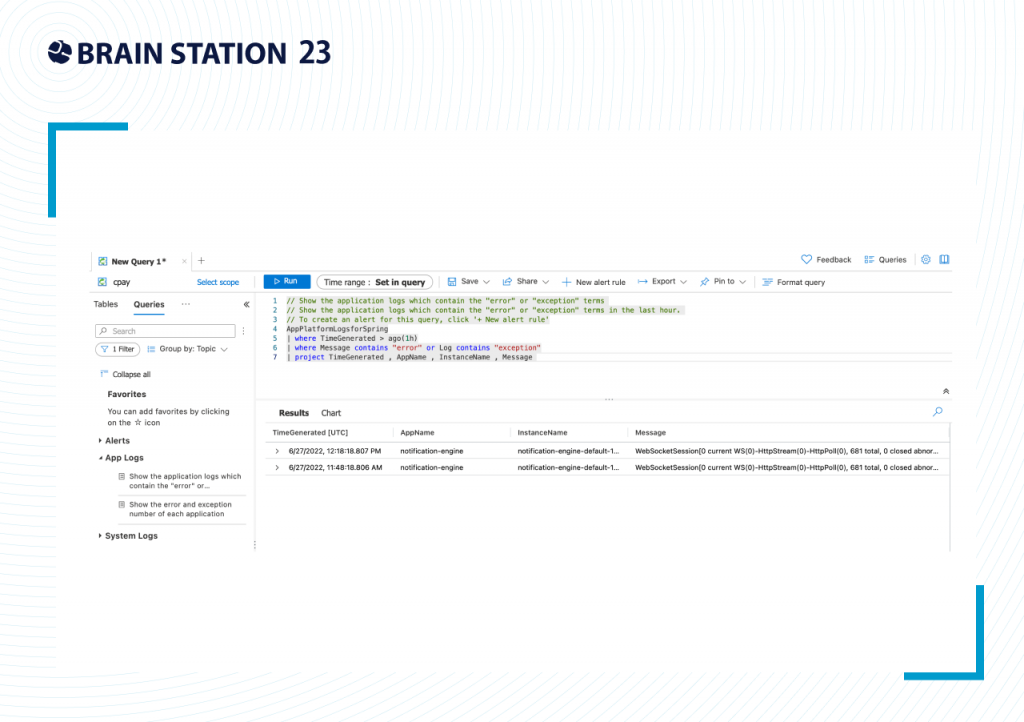Click Collapse all

click(125, 374)
